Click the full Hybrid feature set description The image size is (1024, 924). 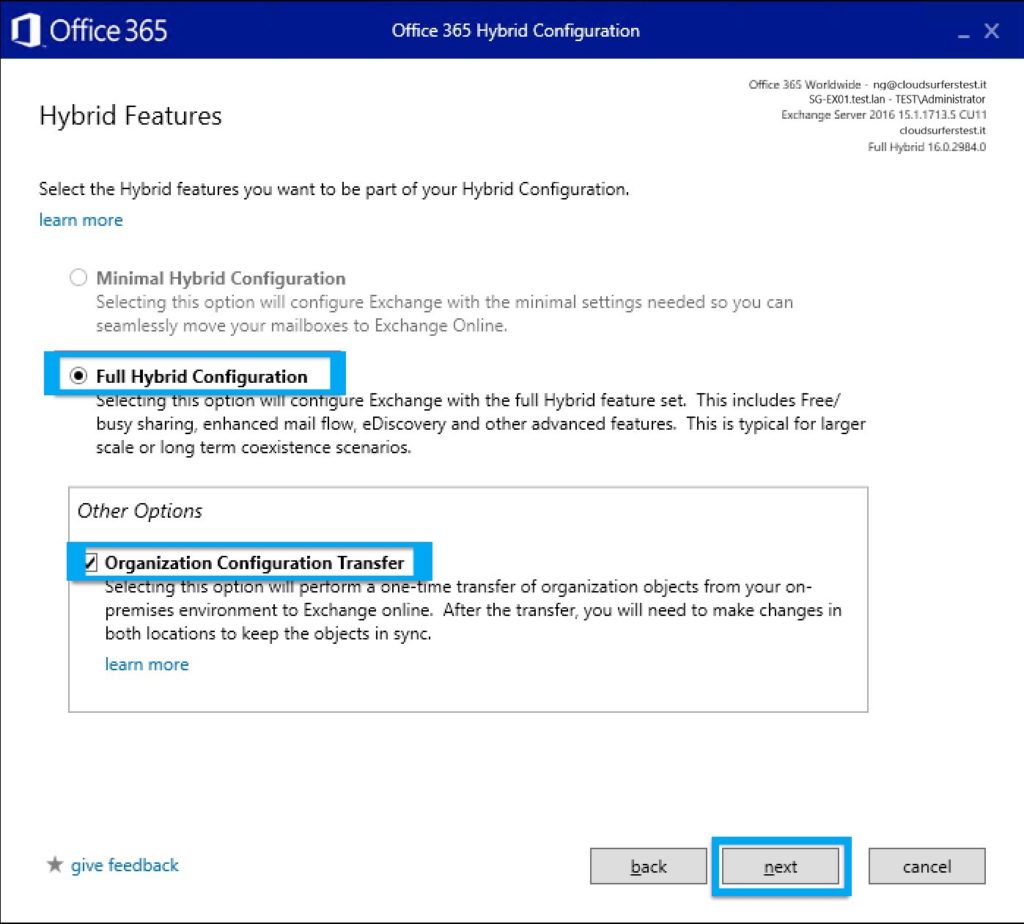(481, 424)
